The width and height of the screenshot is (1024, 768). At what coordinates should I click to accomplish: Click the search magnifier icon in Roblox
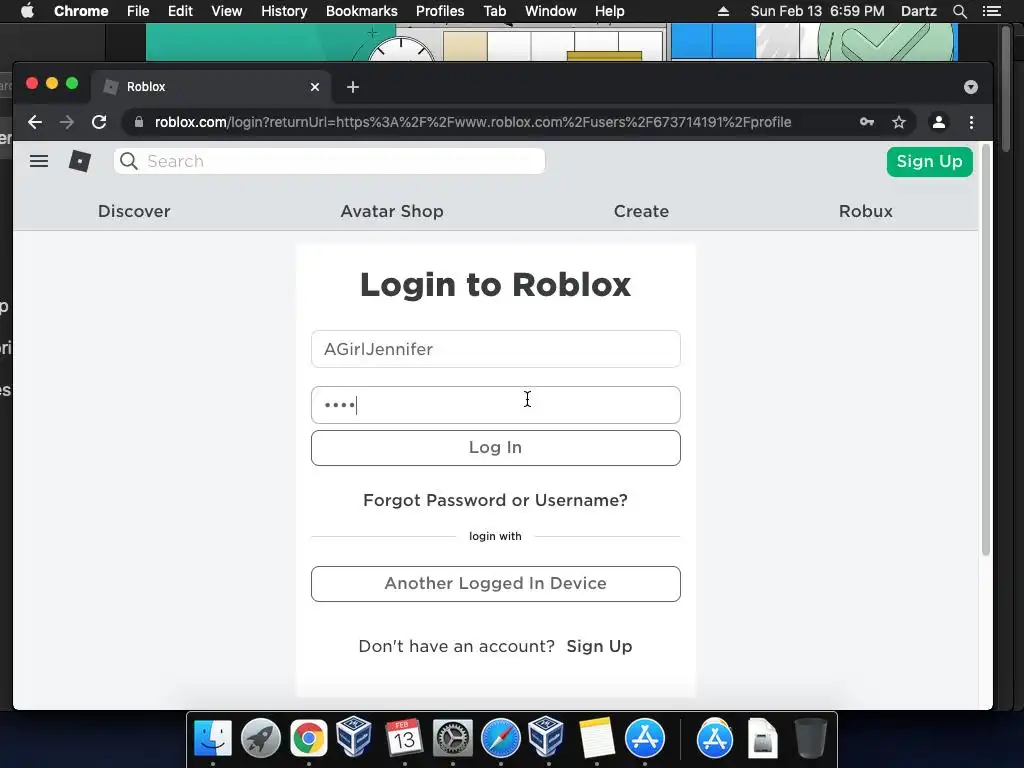click(129, 161)
